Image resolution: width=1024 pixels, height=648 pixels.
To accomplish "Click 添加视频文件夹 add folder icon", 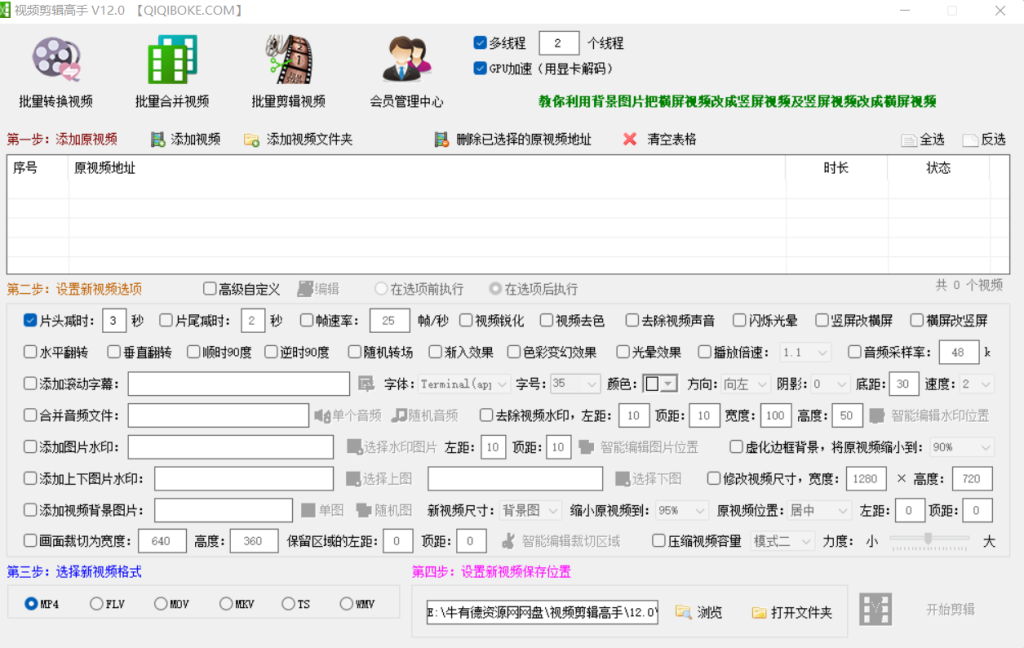I will [x=252, y=140].
